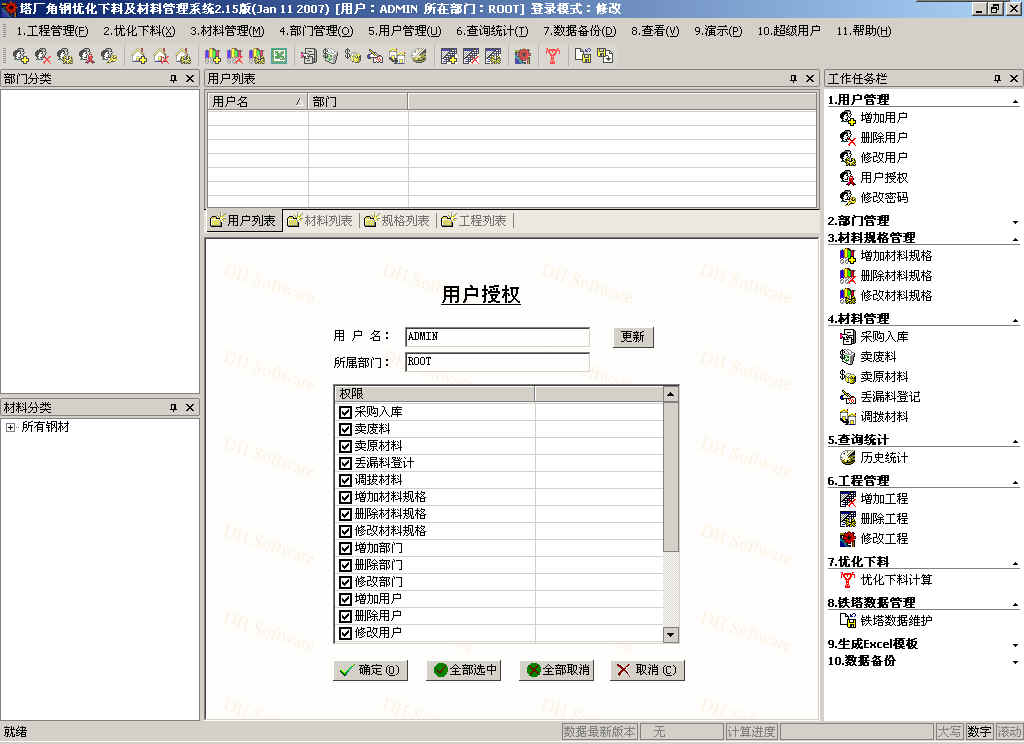
Task: Click the red Y optimize toolbar icon
Action: pyautogui.click(x=552, y=56)
